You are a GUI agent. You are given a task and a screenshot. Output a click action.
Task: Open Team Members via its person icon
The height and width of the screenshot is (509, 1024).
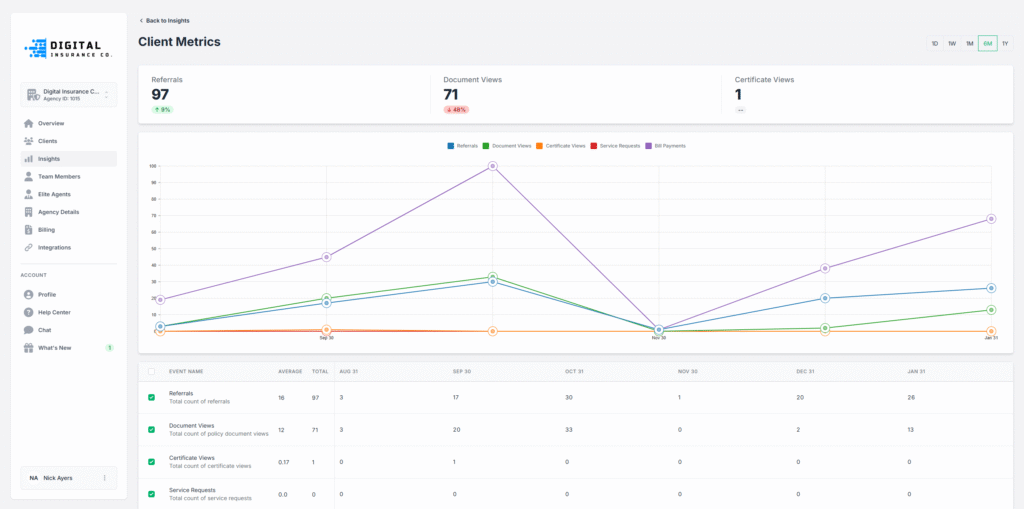click(28, 176)
